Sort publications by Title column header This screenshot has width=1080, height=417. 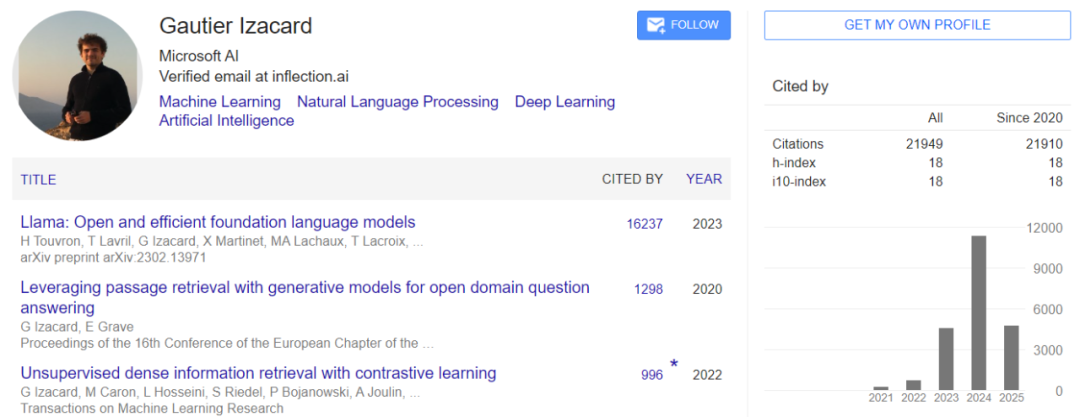click(38, 180)
